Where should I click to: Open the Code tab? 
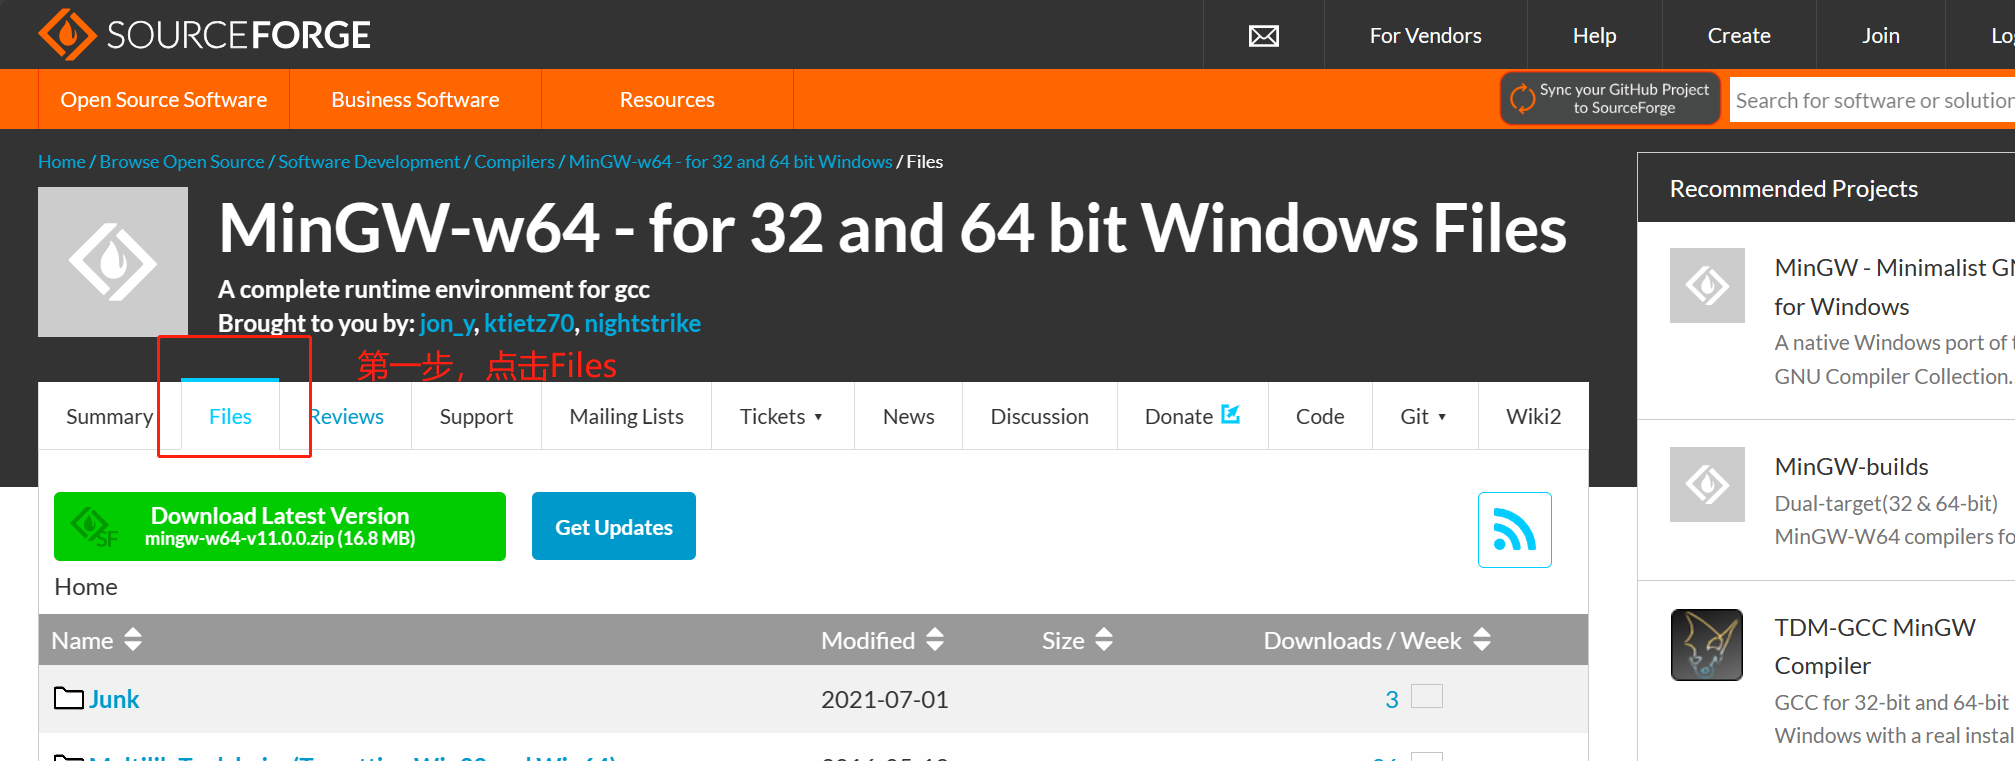point(1320,416)
